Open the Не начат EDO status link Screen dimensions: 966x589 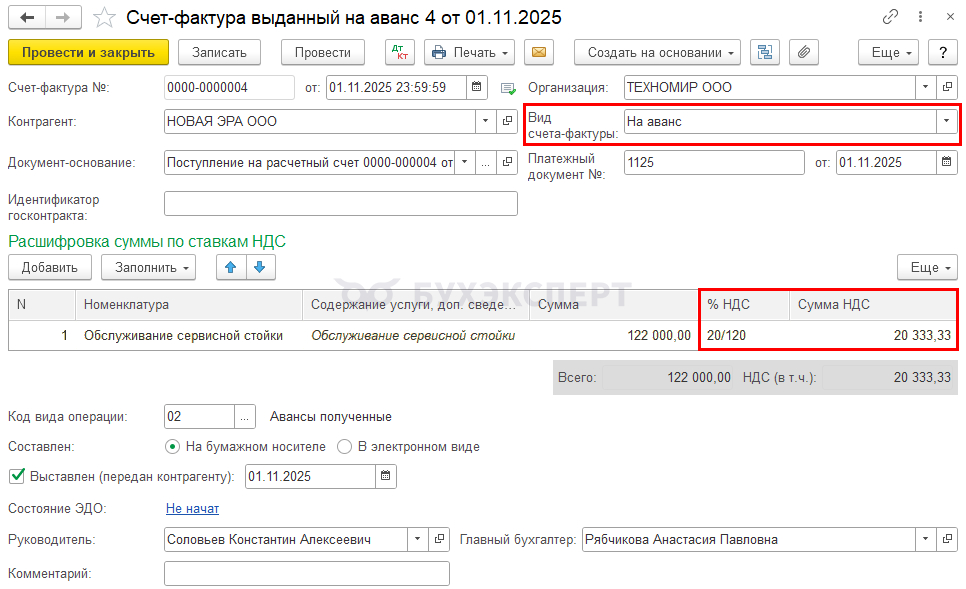192,509
